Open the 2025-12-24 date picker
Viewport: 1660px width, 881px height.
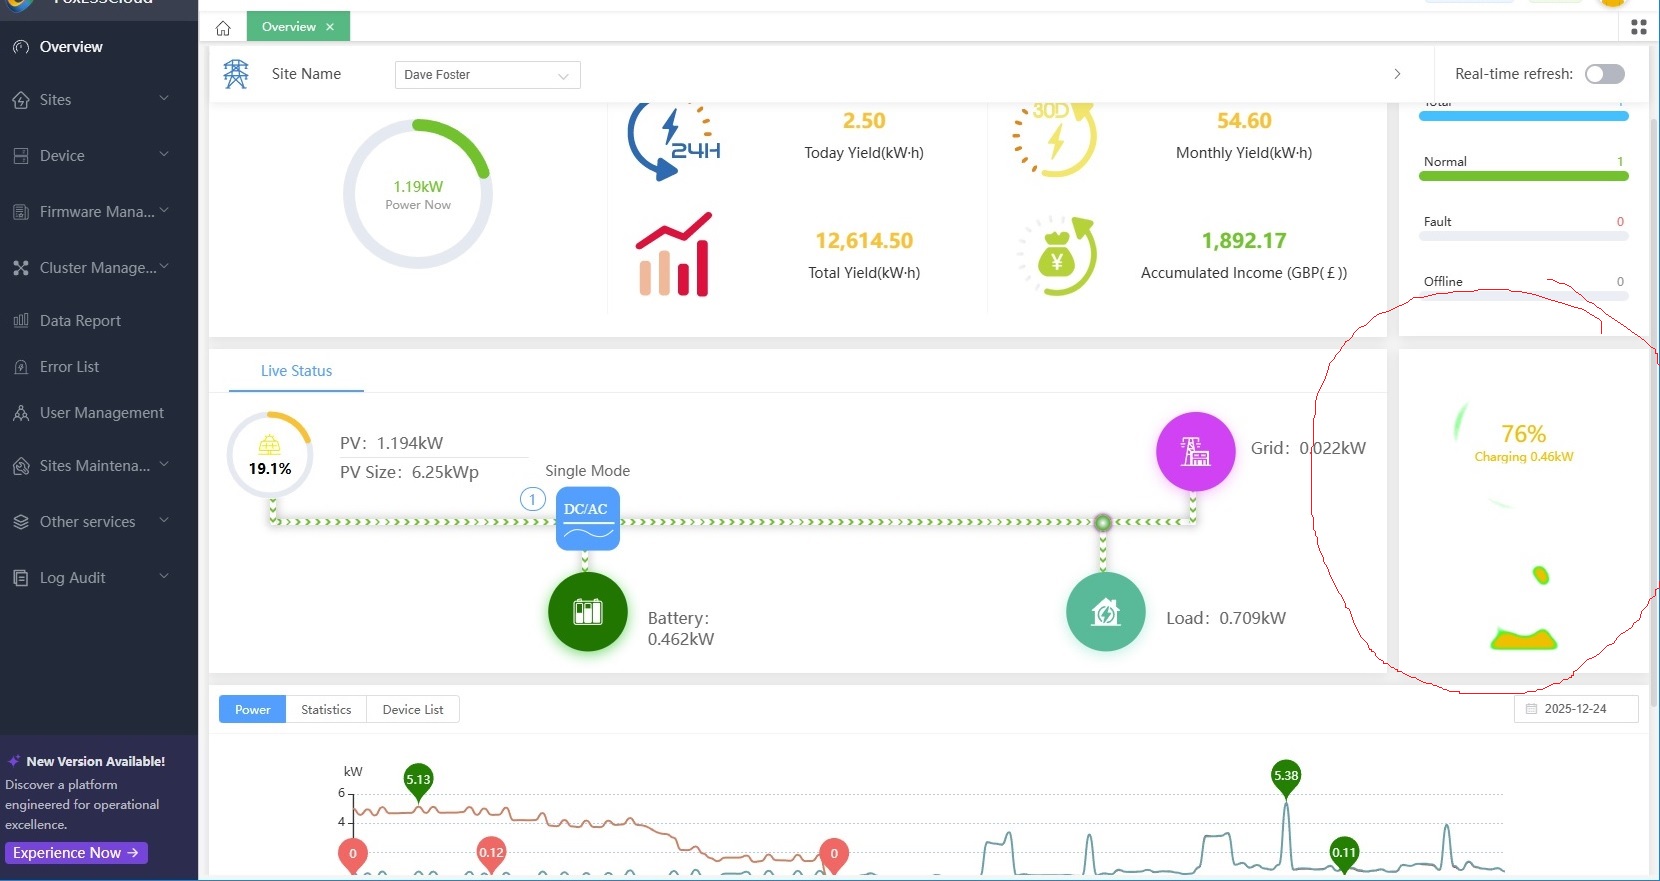[1575, 709]
